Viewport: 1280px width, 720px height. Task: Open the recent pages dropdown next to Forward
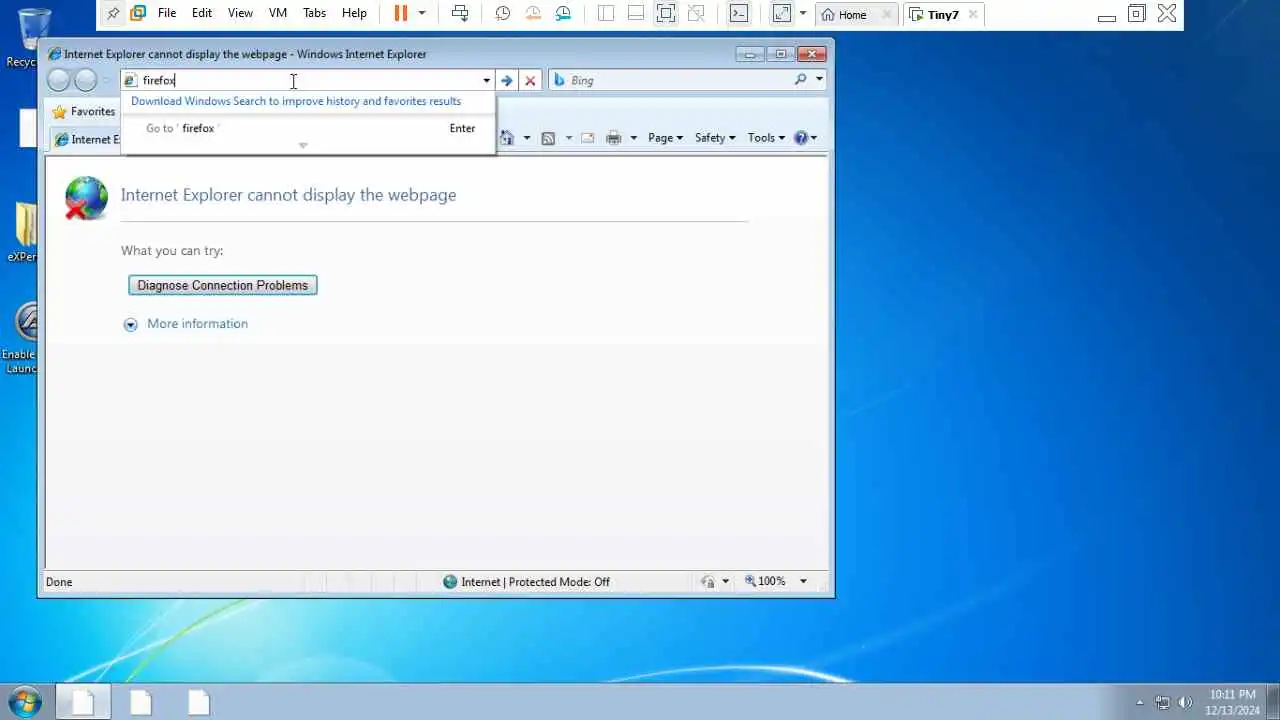coord(106,80)
